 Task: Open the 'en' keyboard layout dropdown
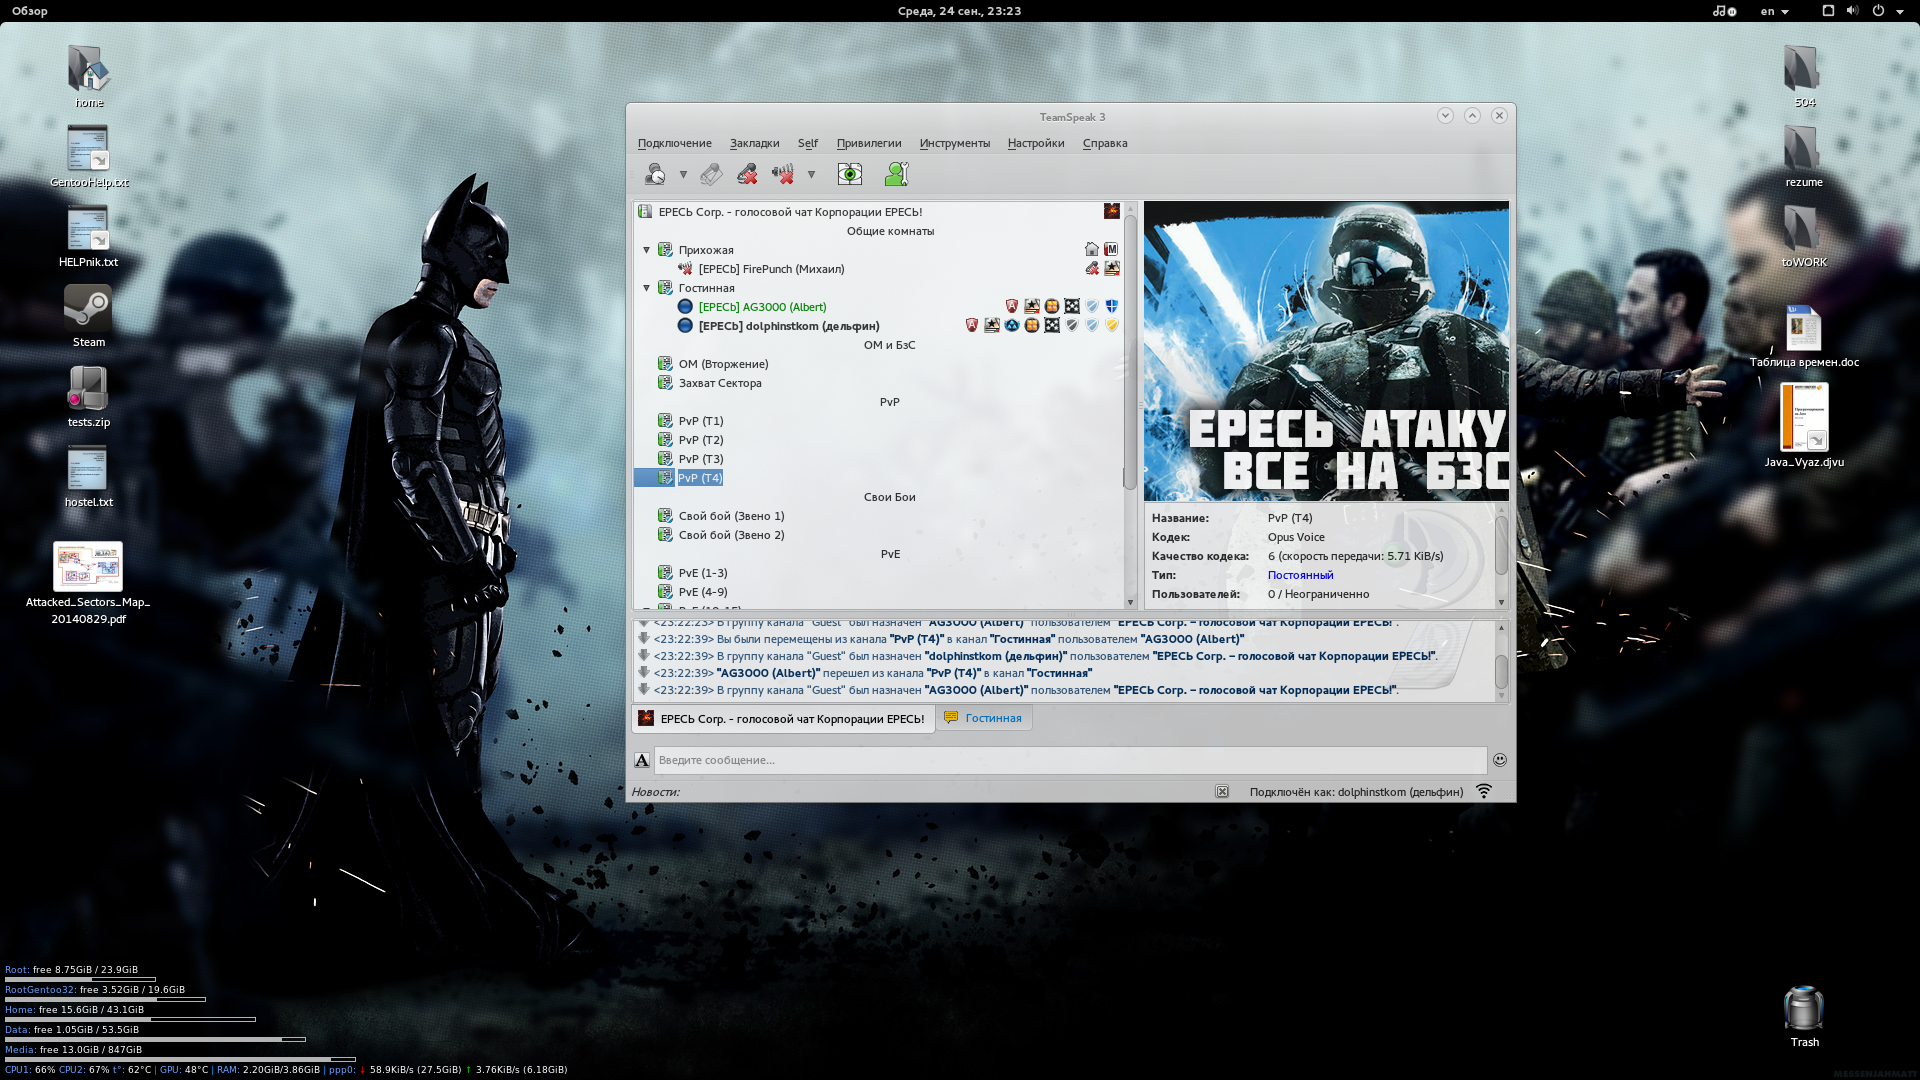pyautogui.click(x=1774, y=11)
